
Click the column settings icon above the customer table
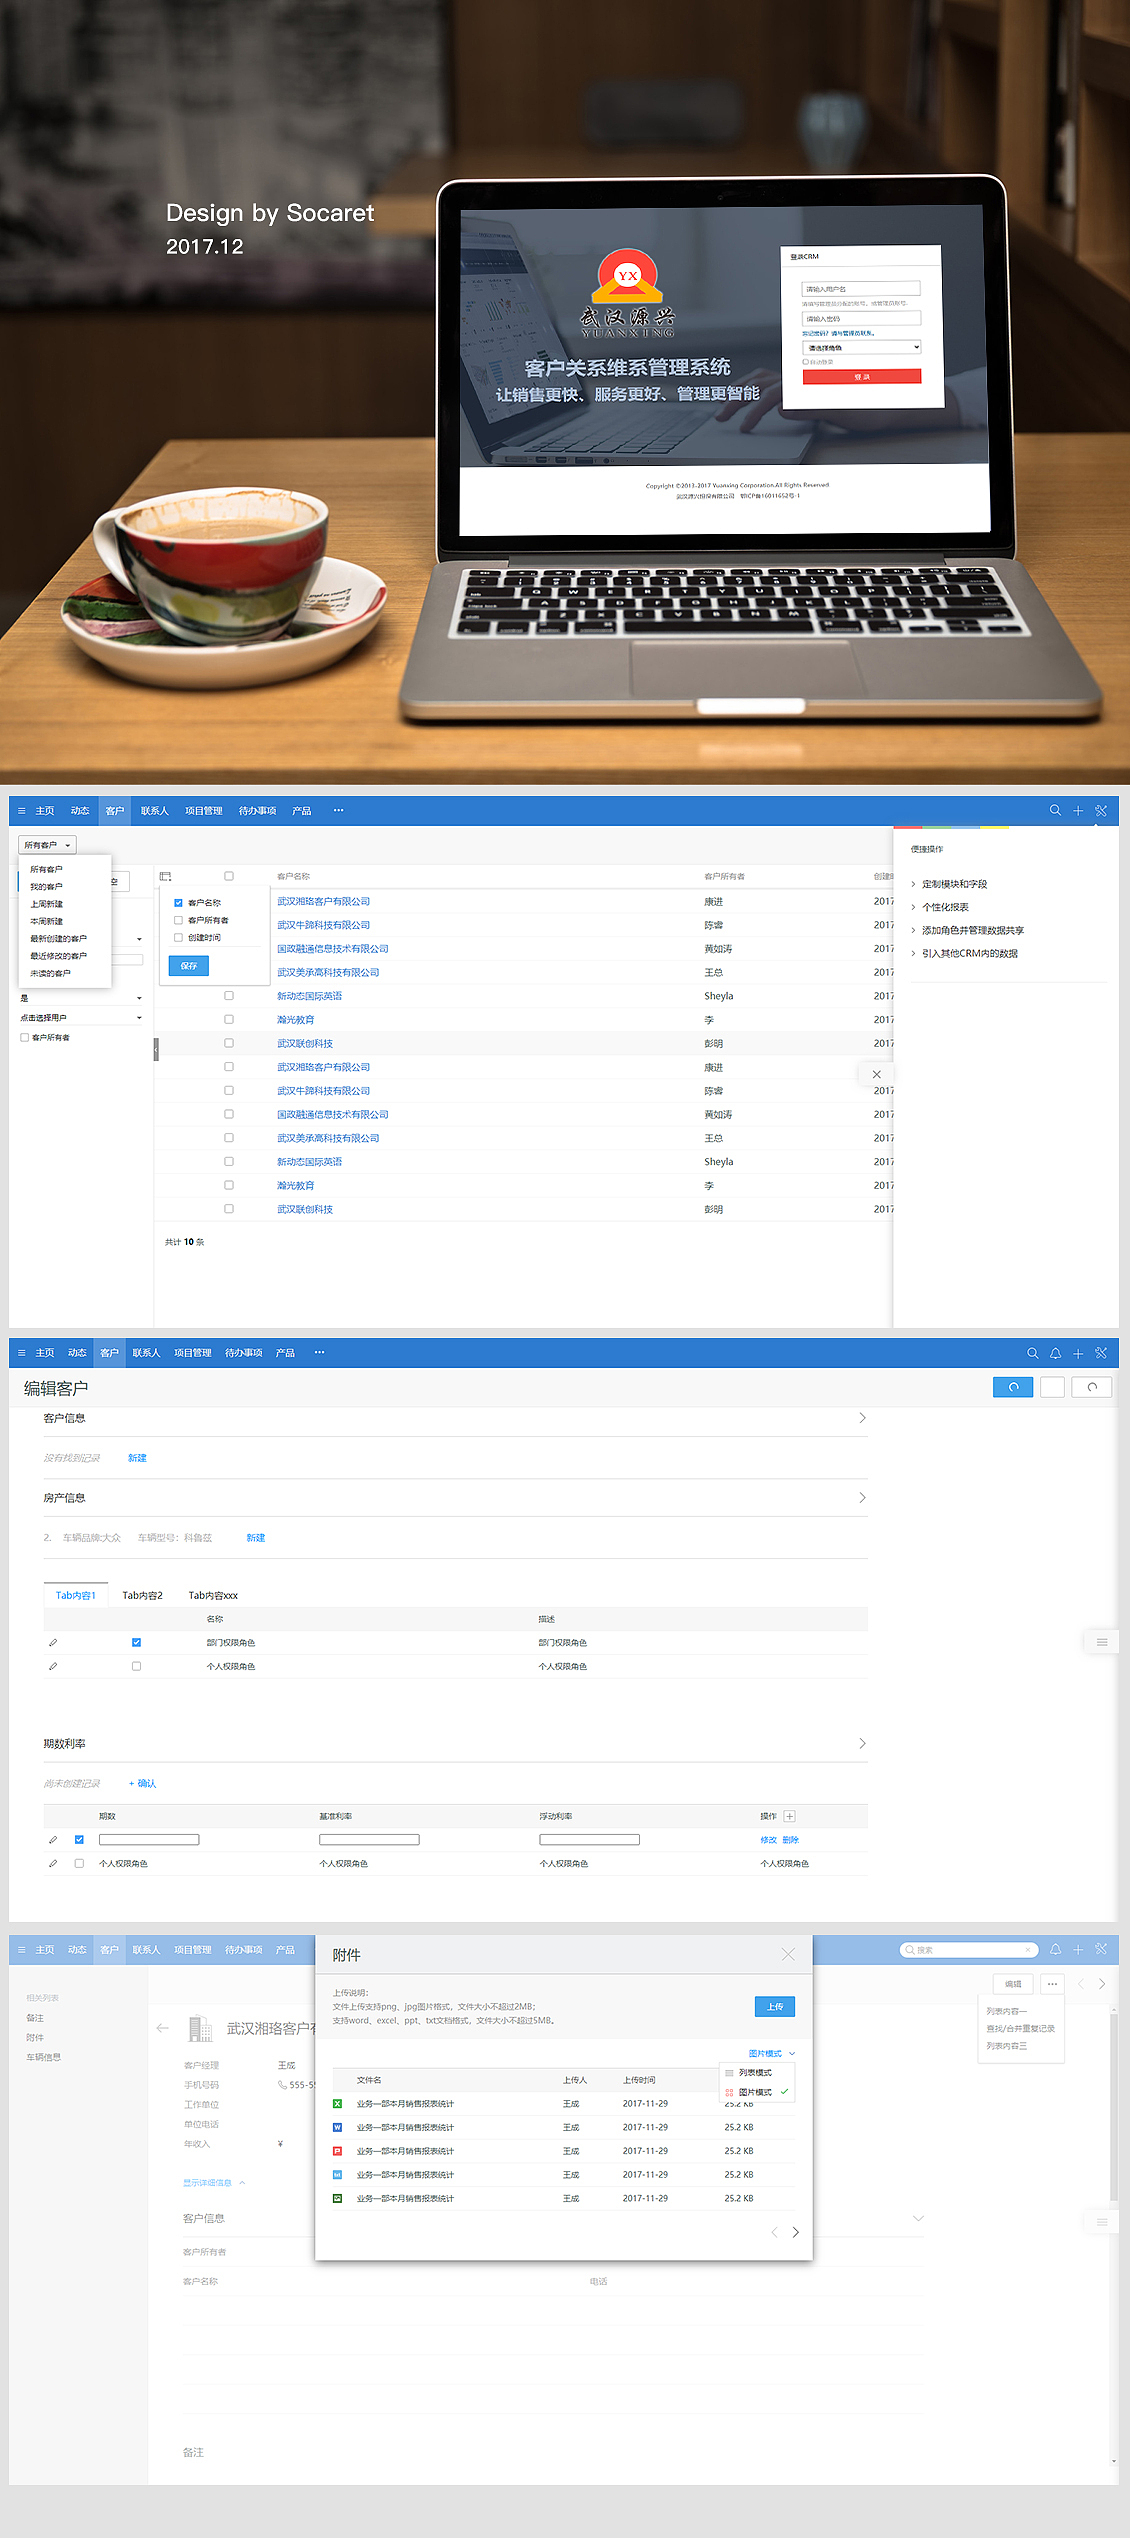pyautogui.click(x=166, y=876)
